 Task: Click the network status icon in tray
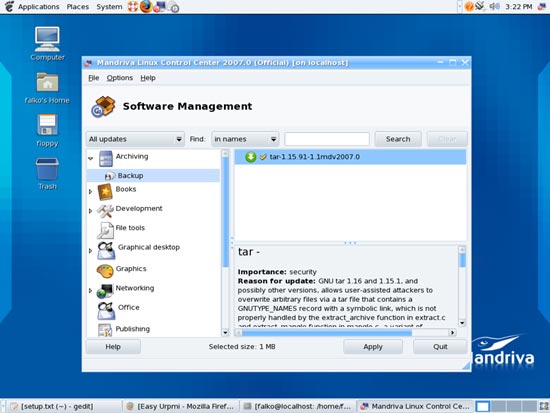pos(480,6)
